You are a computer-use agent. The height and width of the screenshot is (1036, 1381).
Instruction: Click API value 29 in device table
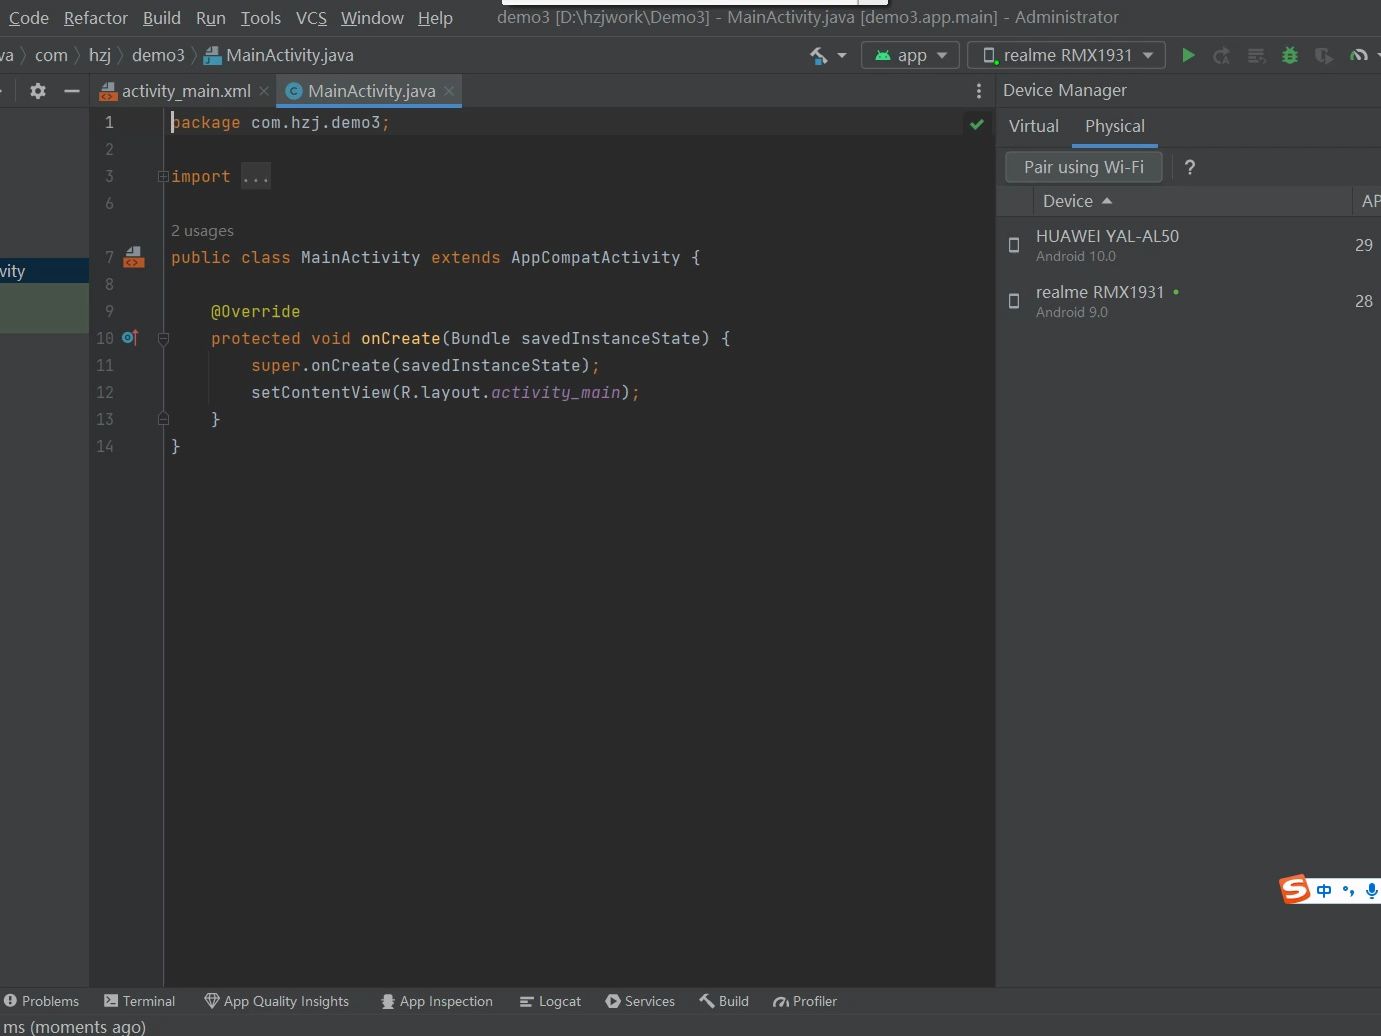point(1363,245)
